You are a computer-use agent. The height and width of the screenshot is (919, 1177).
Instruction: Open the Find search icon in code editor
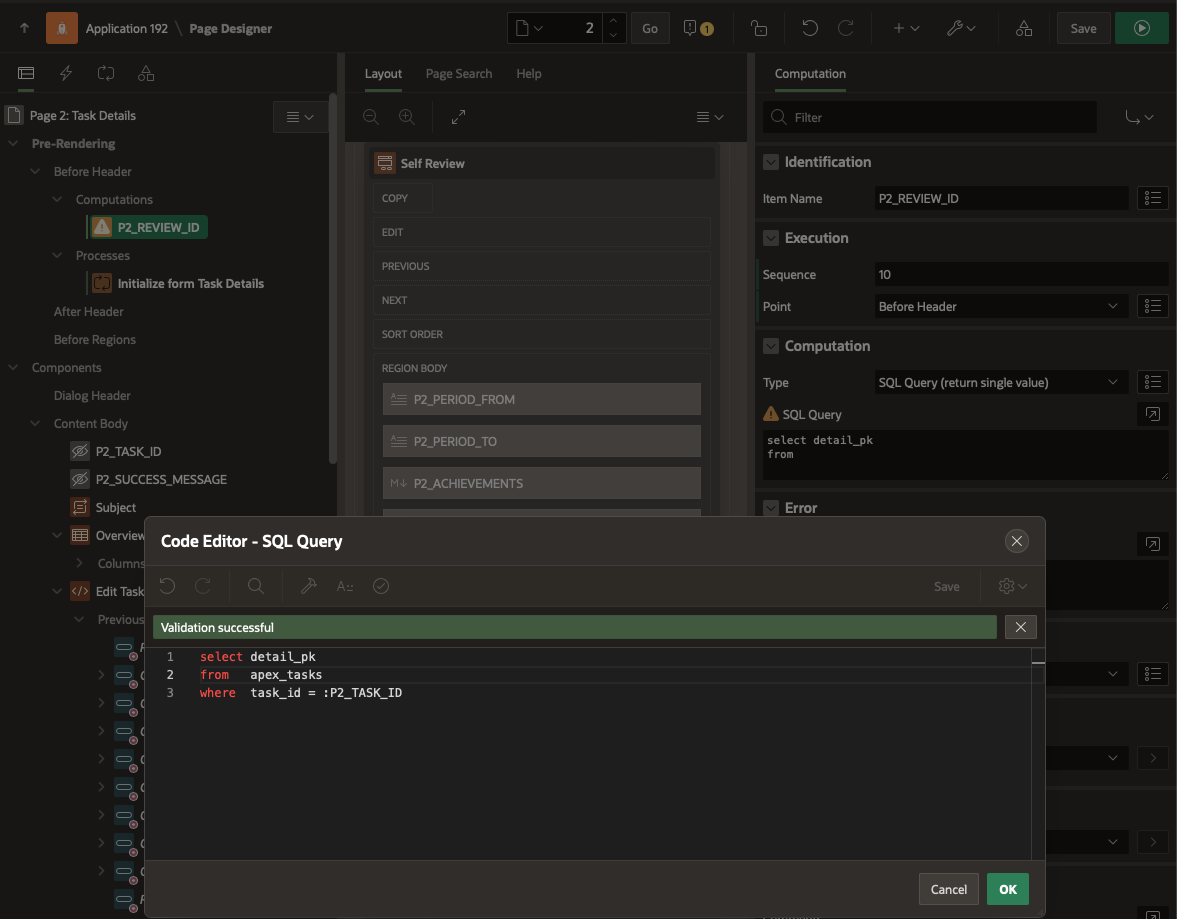point(256,587)
